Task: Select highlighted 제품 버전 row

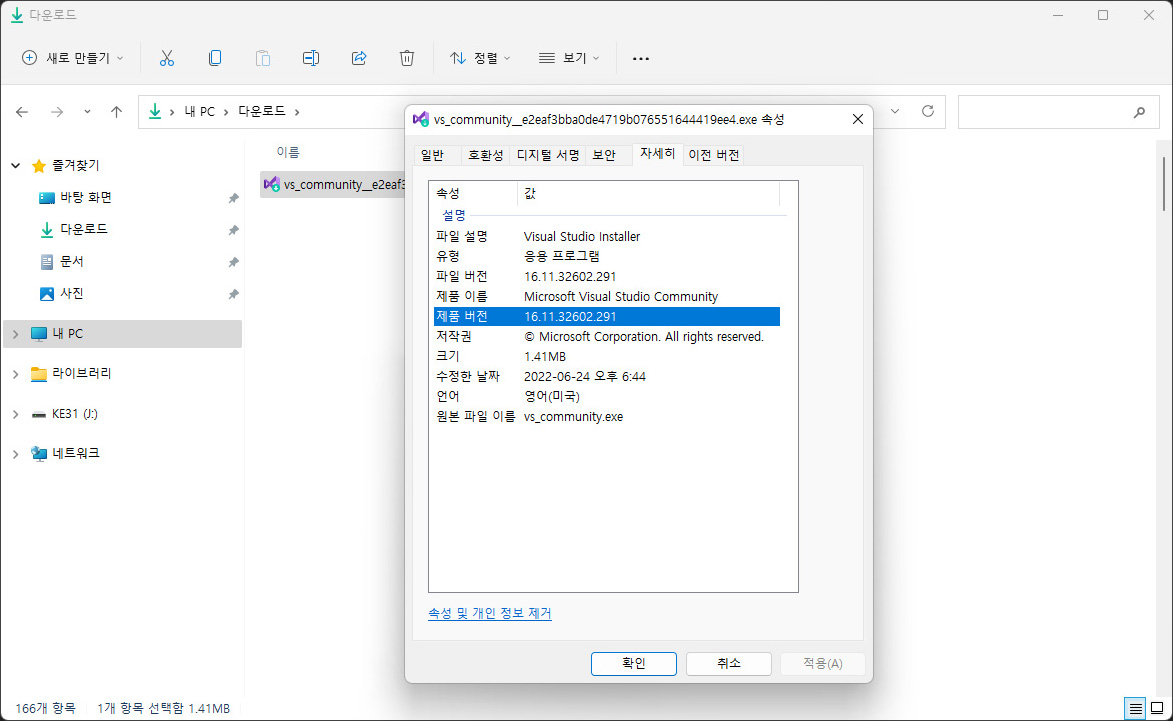Action: (x=607, y=316)
